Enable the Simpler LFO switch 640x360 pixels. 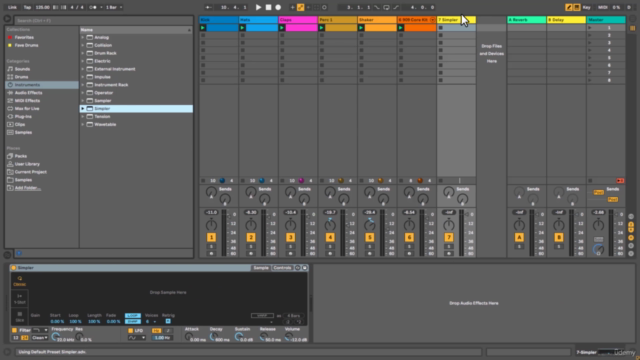(x=130, y=331)
